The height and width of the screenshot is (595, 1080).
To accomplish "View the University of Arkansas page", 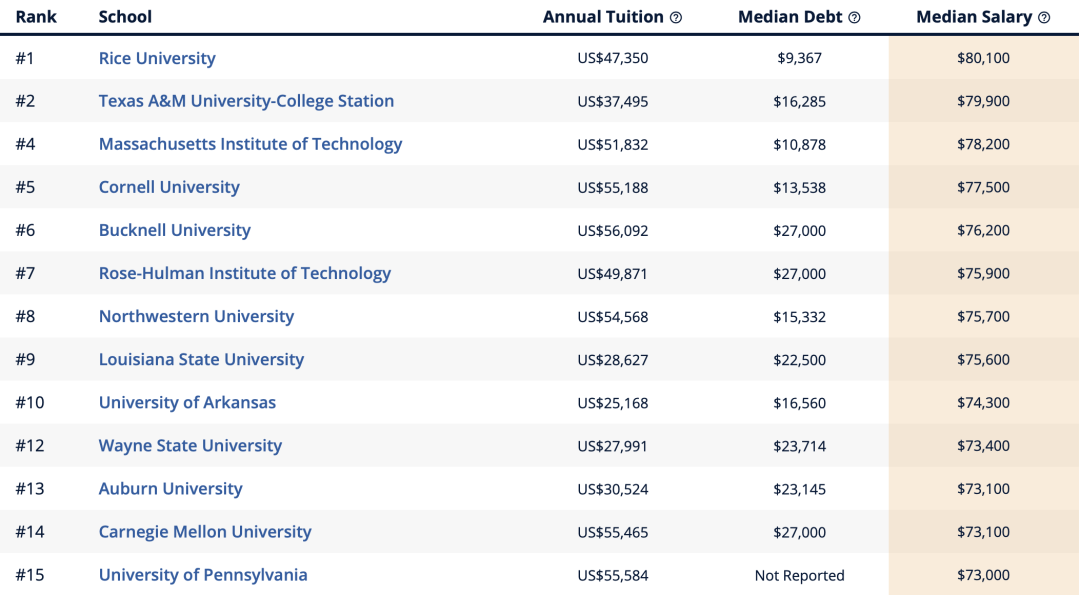I will click(187, 403).
